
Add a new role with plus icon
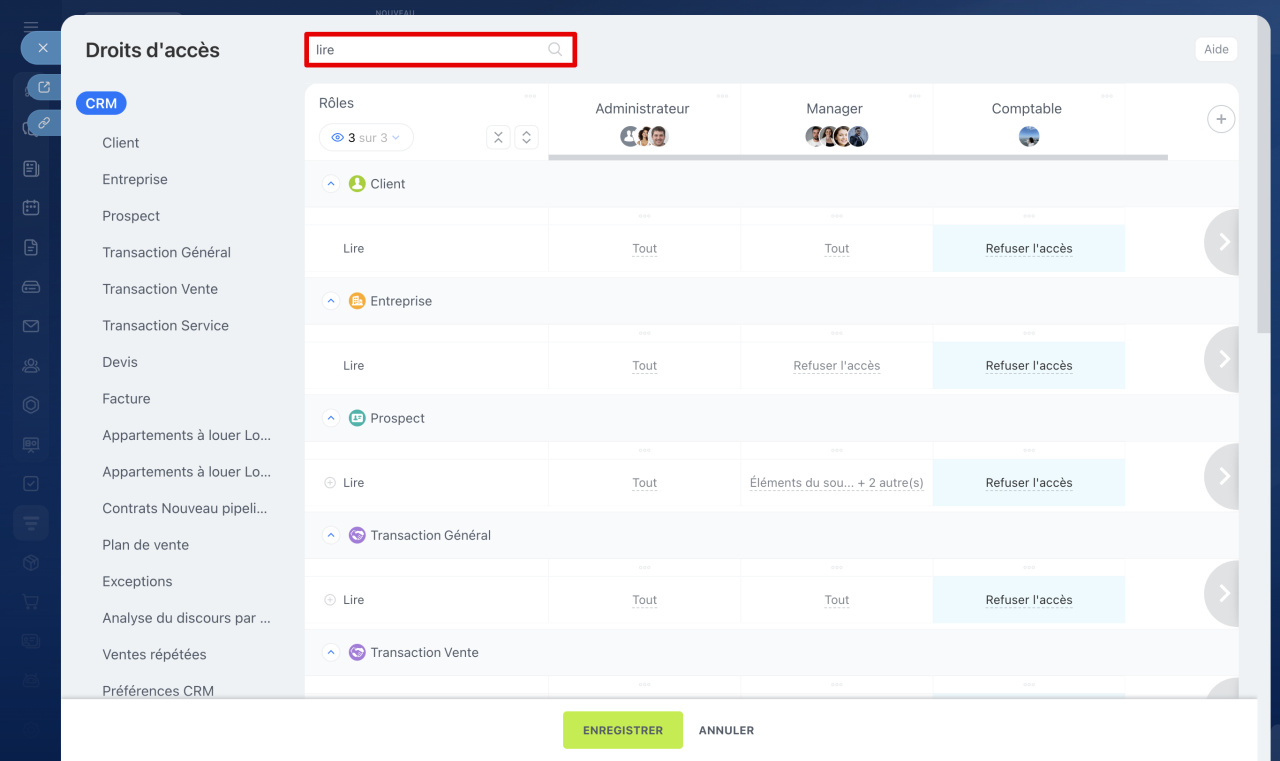tap(1220, 120)
